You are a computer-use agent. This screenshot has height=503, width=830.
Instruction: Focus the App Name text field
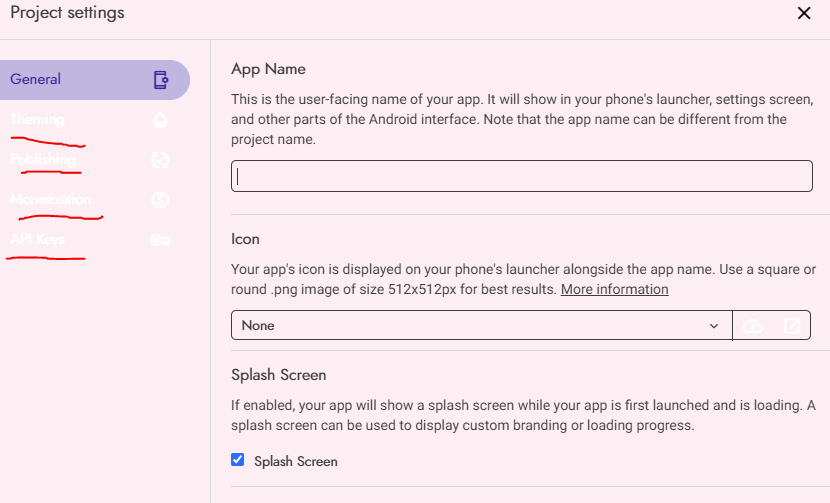point(521,177)
